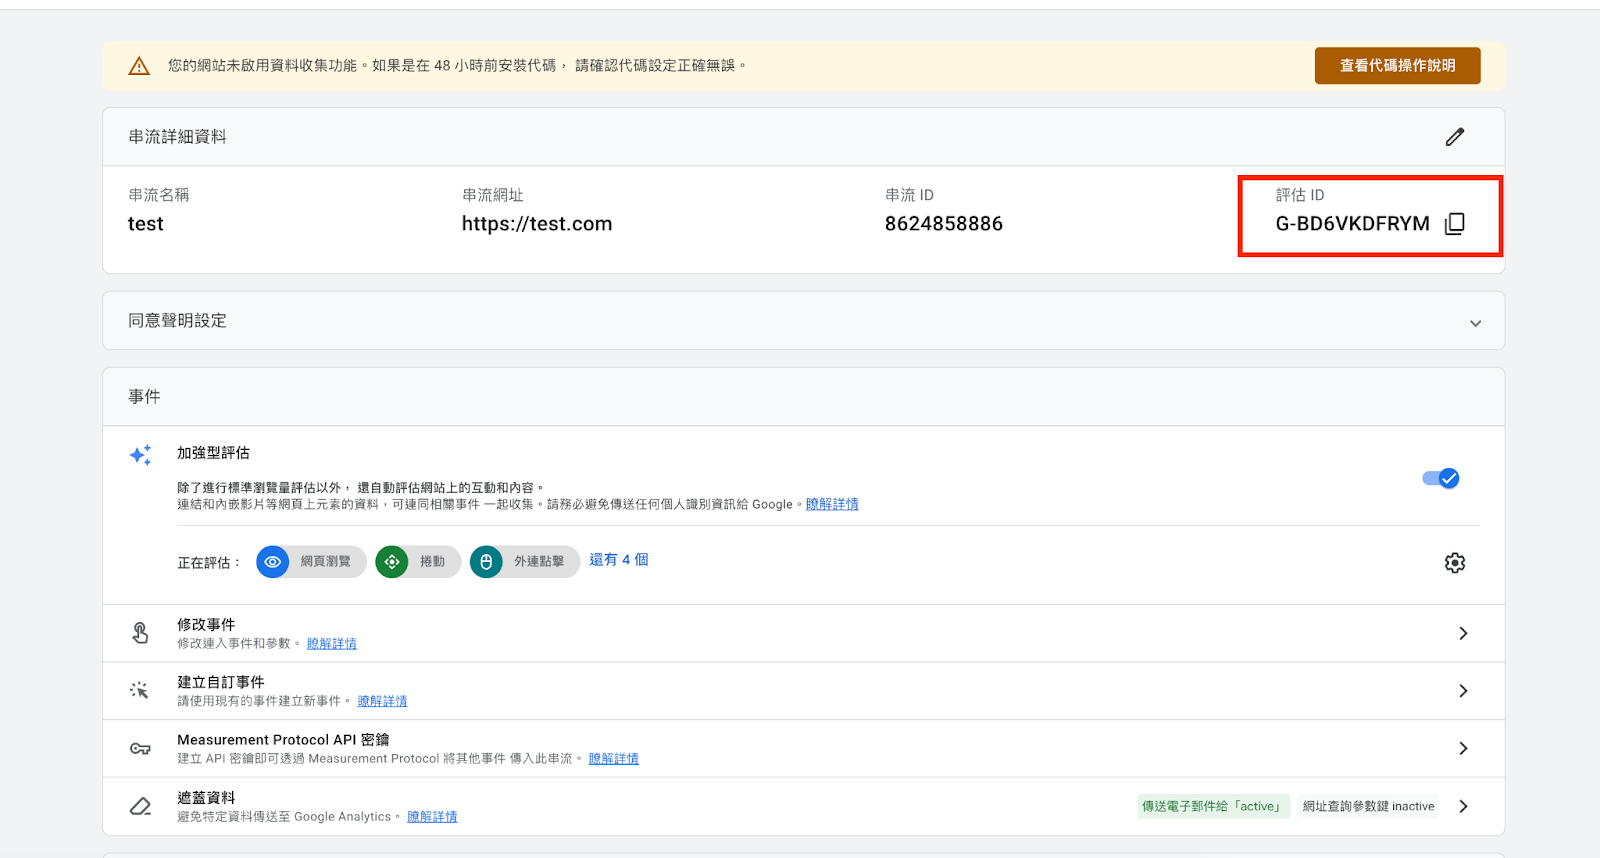1600x858 pixels.
Task: Click the 網頁瀏覽 eye chip icon
Action: tap(273, 562)
